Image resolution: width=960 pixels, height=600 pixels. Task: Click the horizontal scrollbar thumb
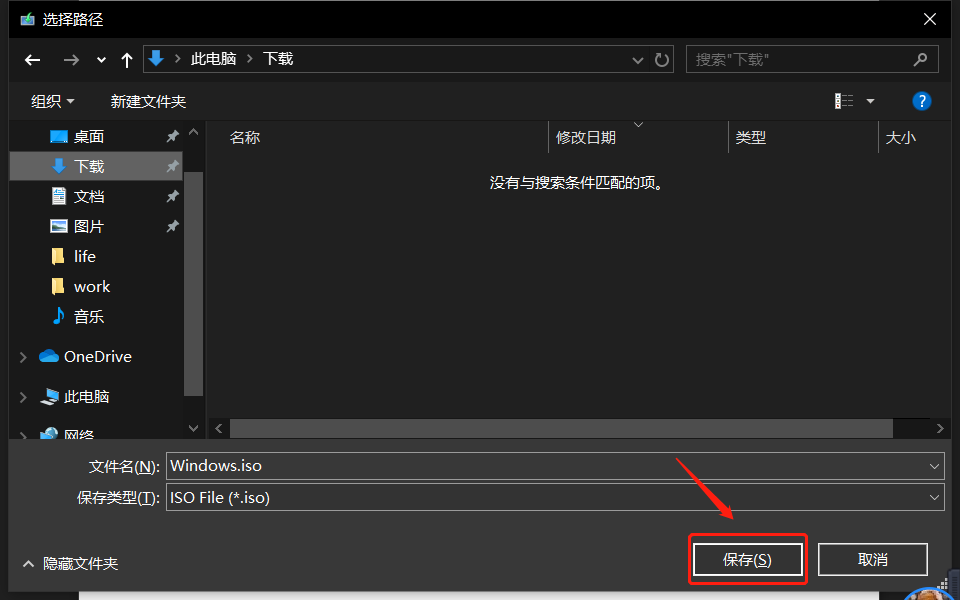561,429
